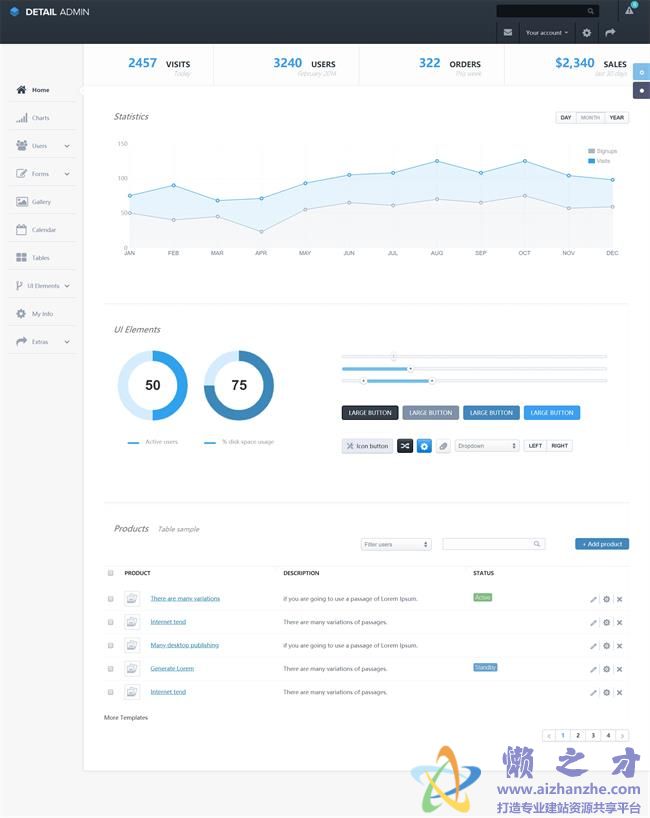
Task: Click the paperclip attachment icon button
Action: point(443,446)
